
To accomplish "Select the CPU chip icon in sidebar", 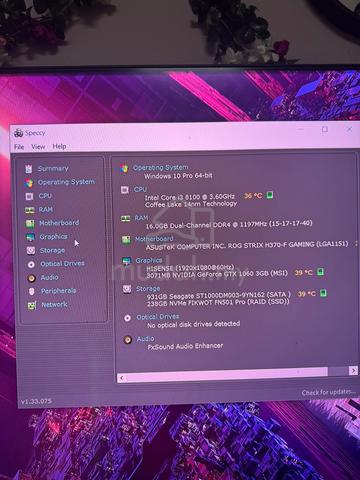I will pyautogui.click(x=29, y=196).
